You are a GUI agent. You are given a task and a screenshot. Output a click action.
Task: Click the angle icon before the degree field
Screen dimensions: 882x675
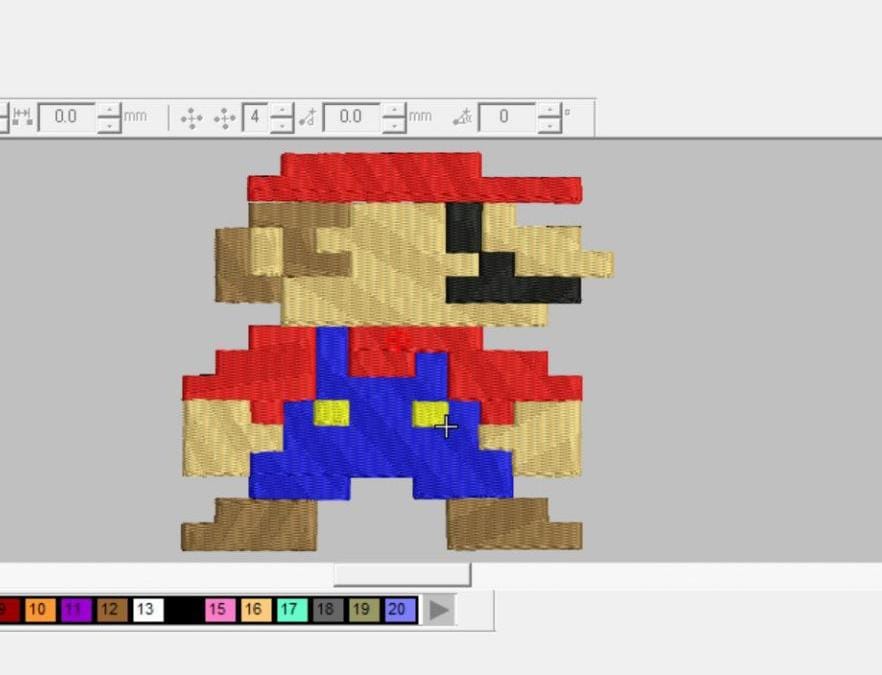tap(462, 117)
